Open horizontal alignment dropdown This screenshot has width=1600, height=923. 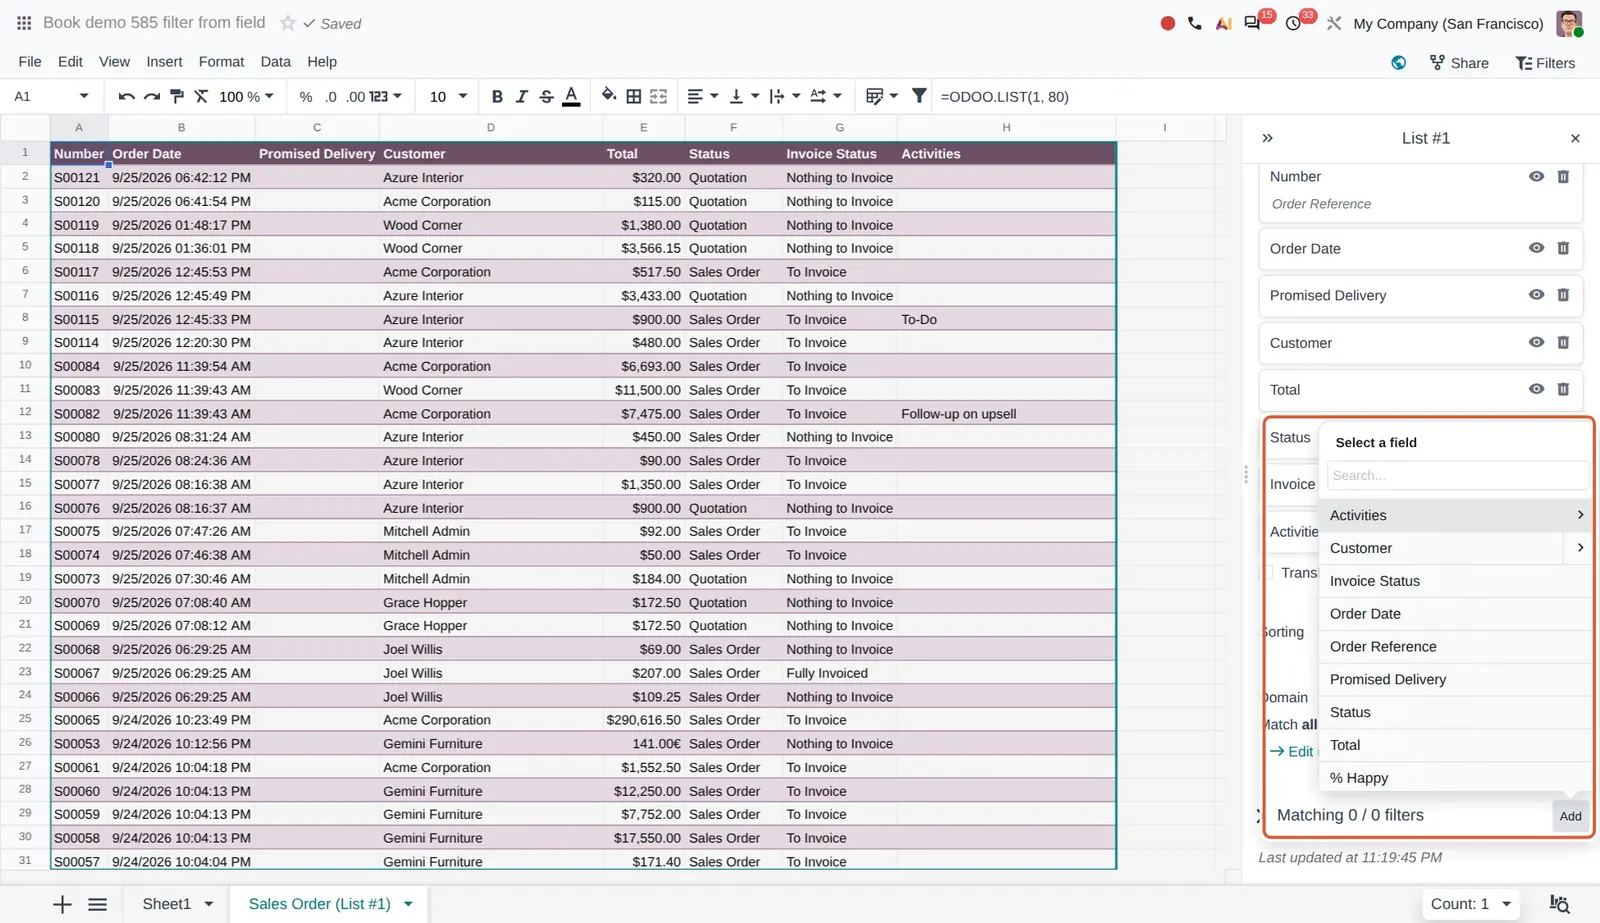[703, 96]
